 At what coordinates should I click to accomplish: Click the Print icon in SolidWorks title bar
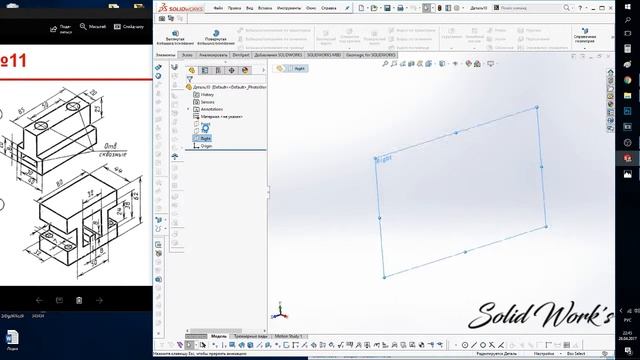[400, 8]
